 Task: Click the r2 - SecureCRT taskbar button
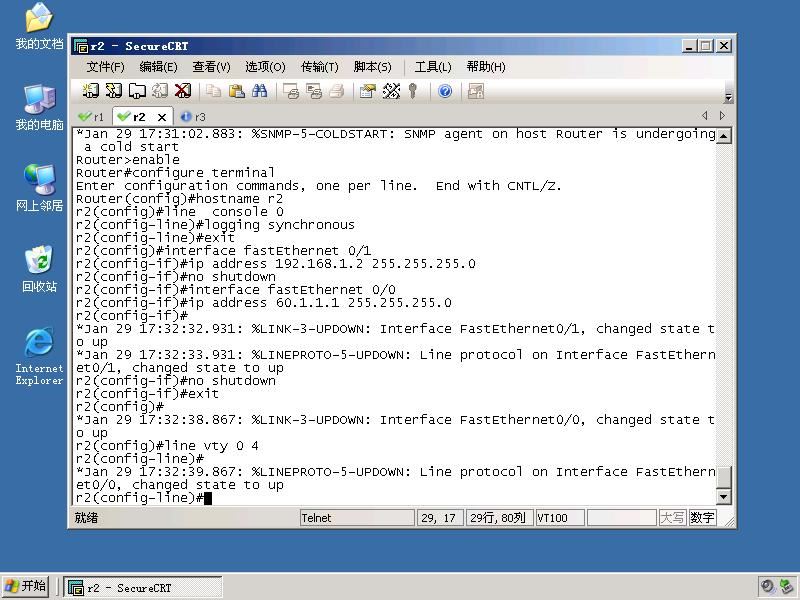(x=143, y=587)
